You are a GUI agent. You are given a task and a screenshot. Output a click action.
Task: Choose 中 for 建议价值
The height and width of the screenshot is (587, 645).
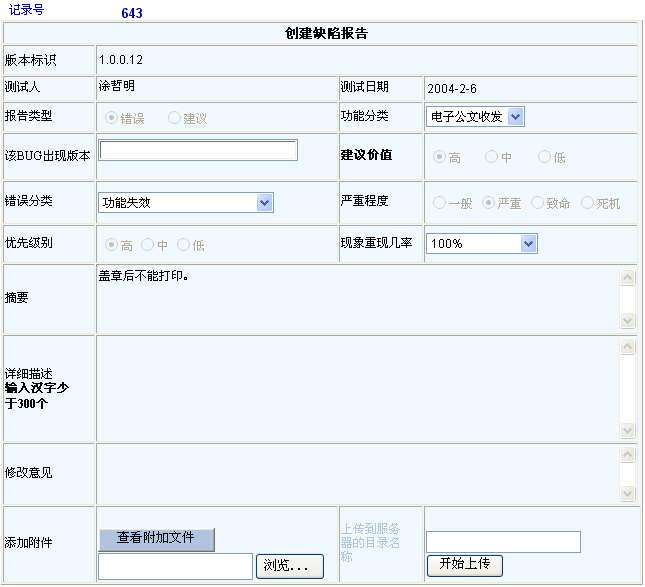click(x=491, y=157)
